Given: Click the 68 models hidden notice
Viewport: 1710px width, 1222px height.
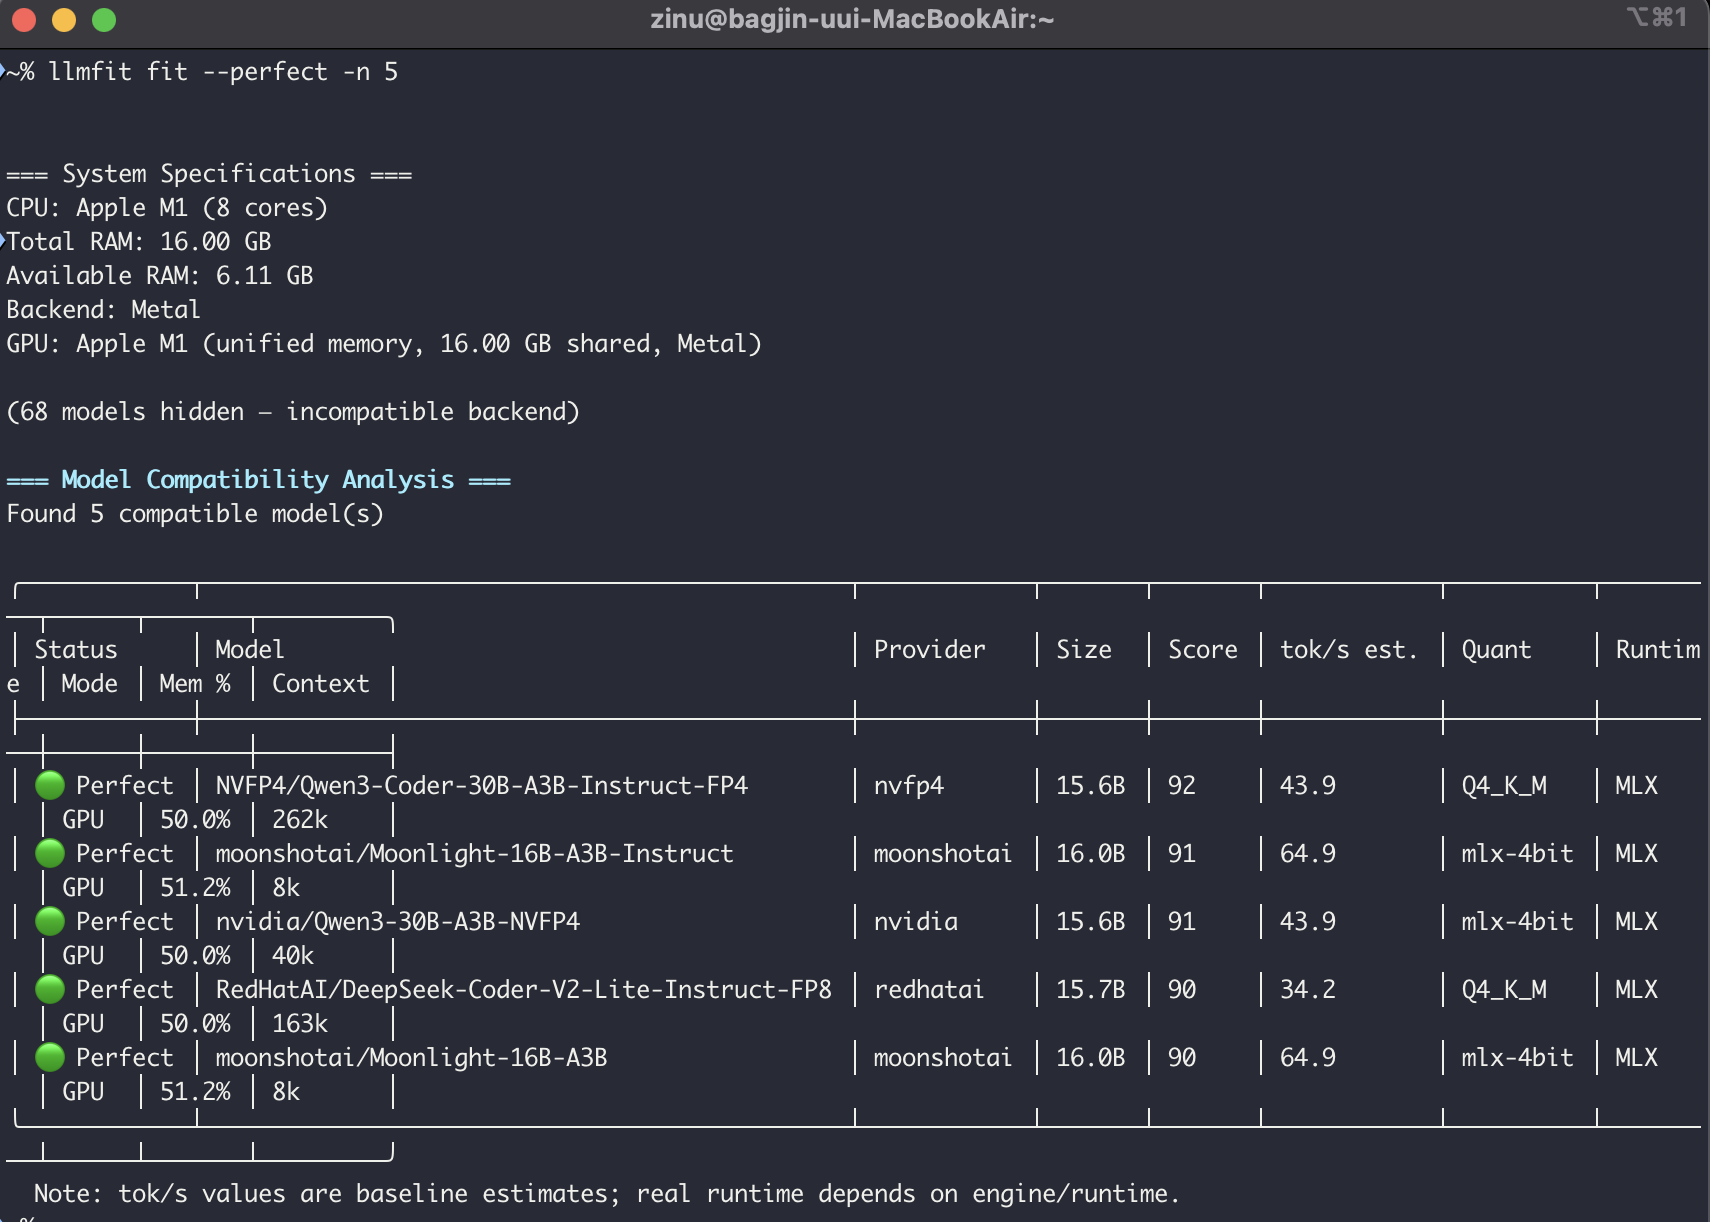Looking at the screenshot, I should [x=293, y=412].
